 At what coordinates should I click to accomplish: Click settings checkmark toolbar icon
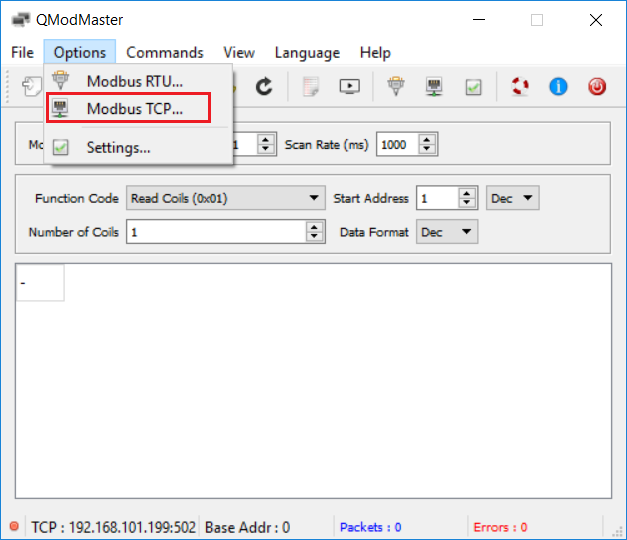pos(473,87)
